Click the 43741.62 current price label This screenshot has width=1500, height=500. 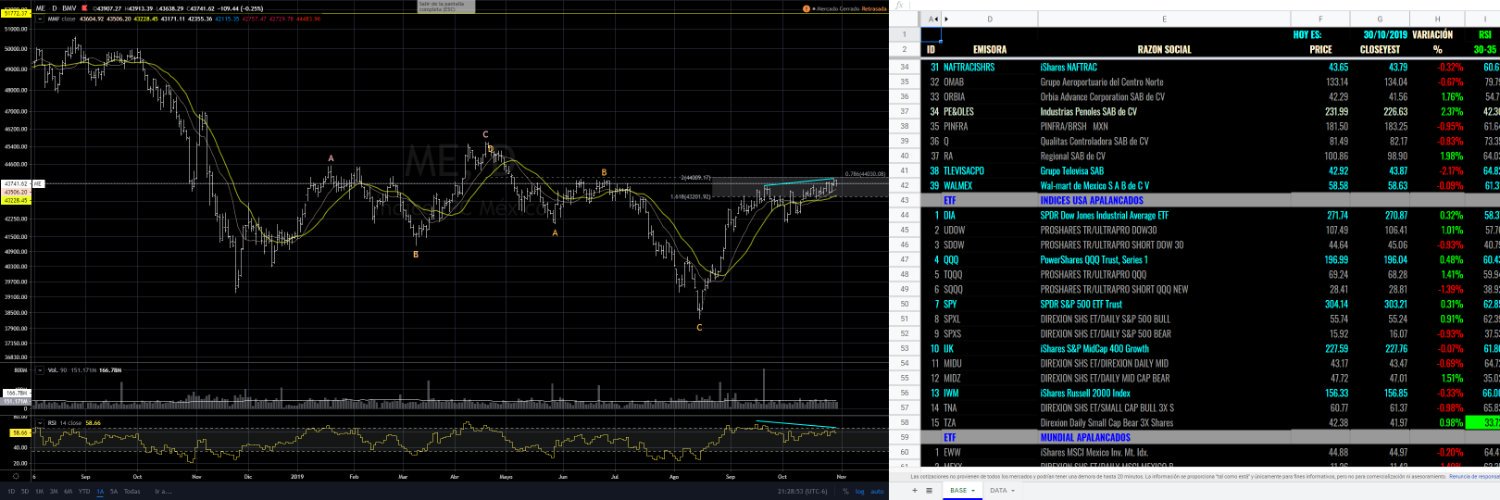(x=15, y=184)
